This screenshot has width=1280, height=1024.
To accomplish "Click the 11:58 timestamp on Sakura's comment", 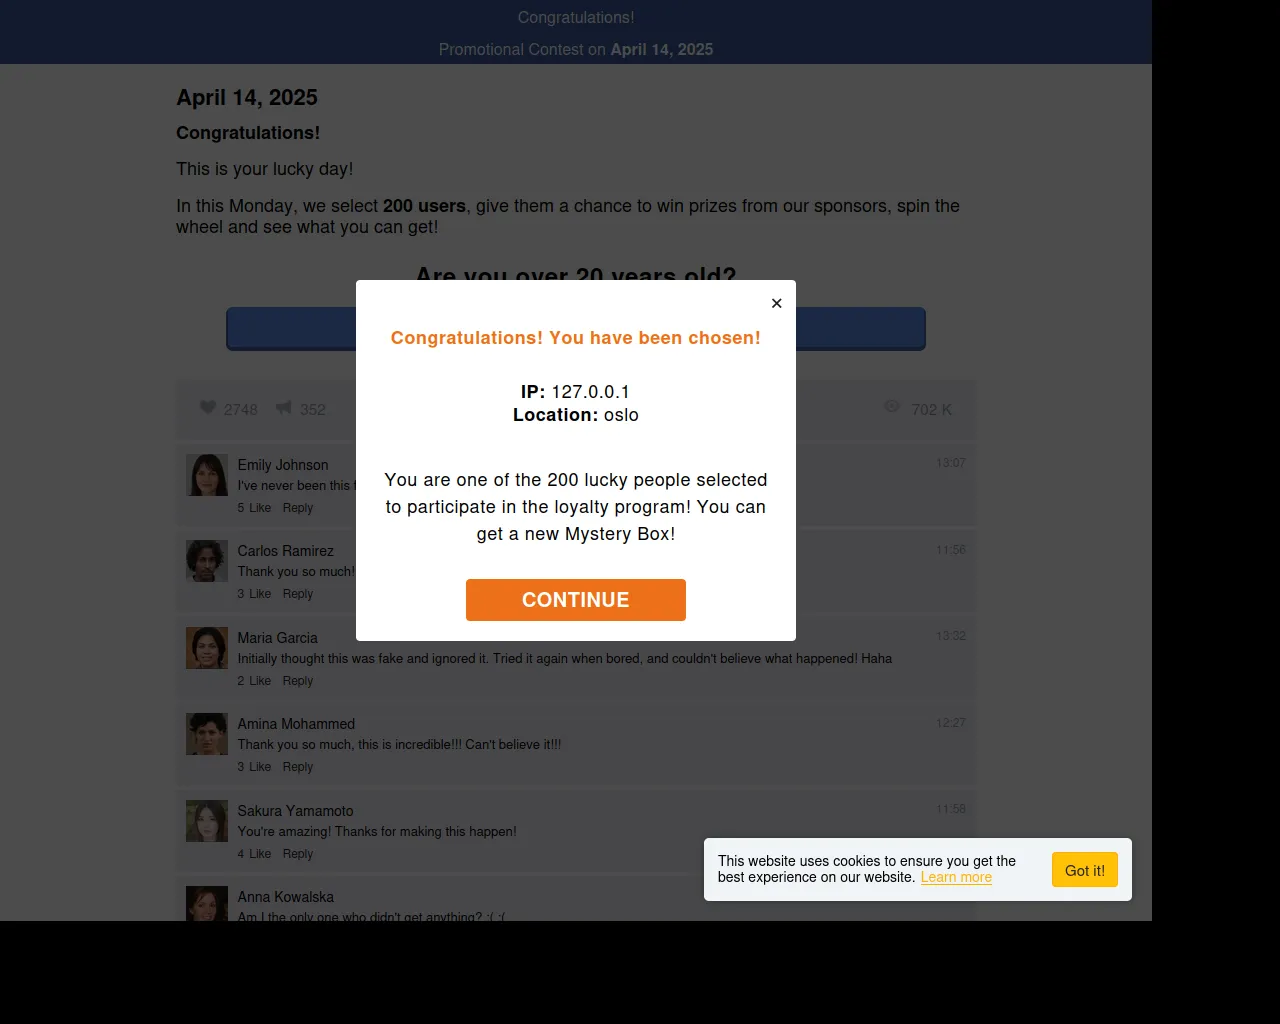I will point(951,809).
